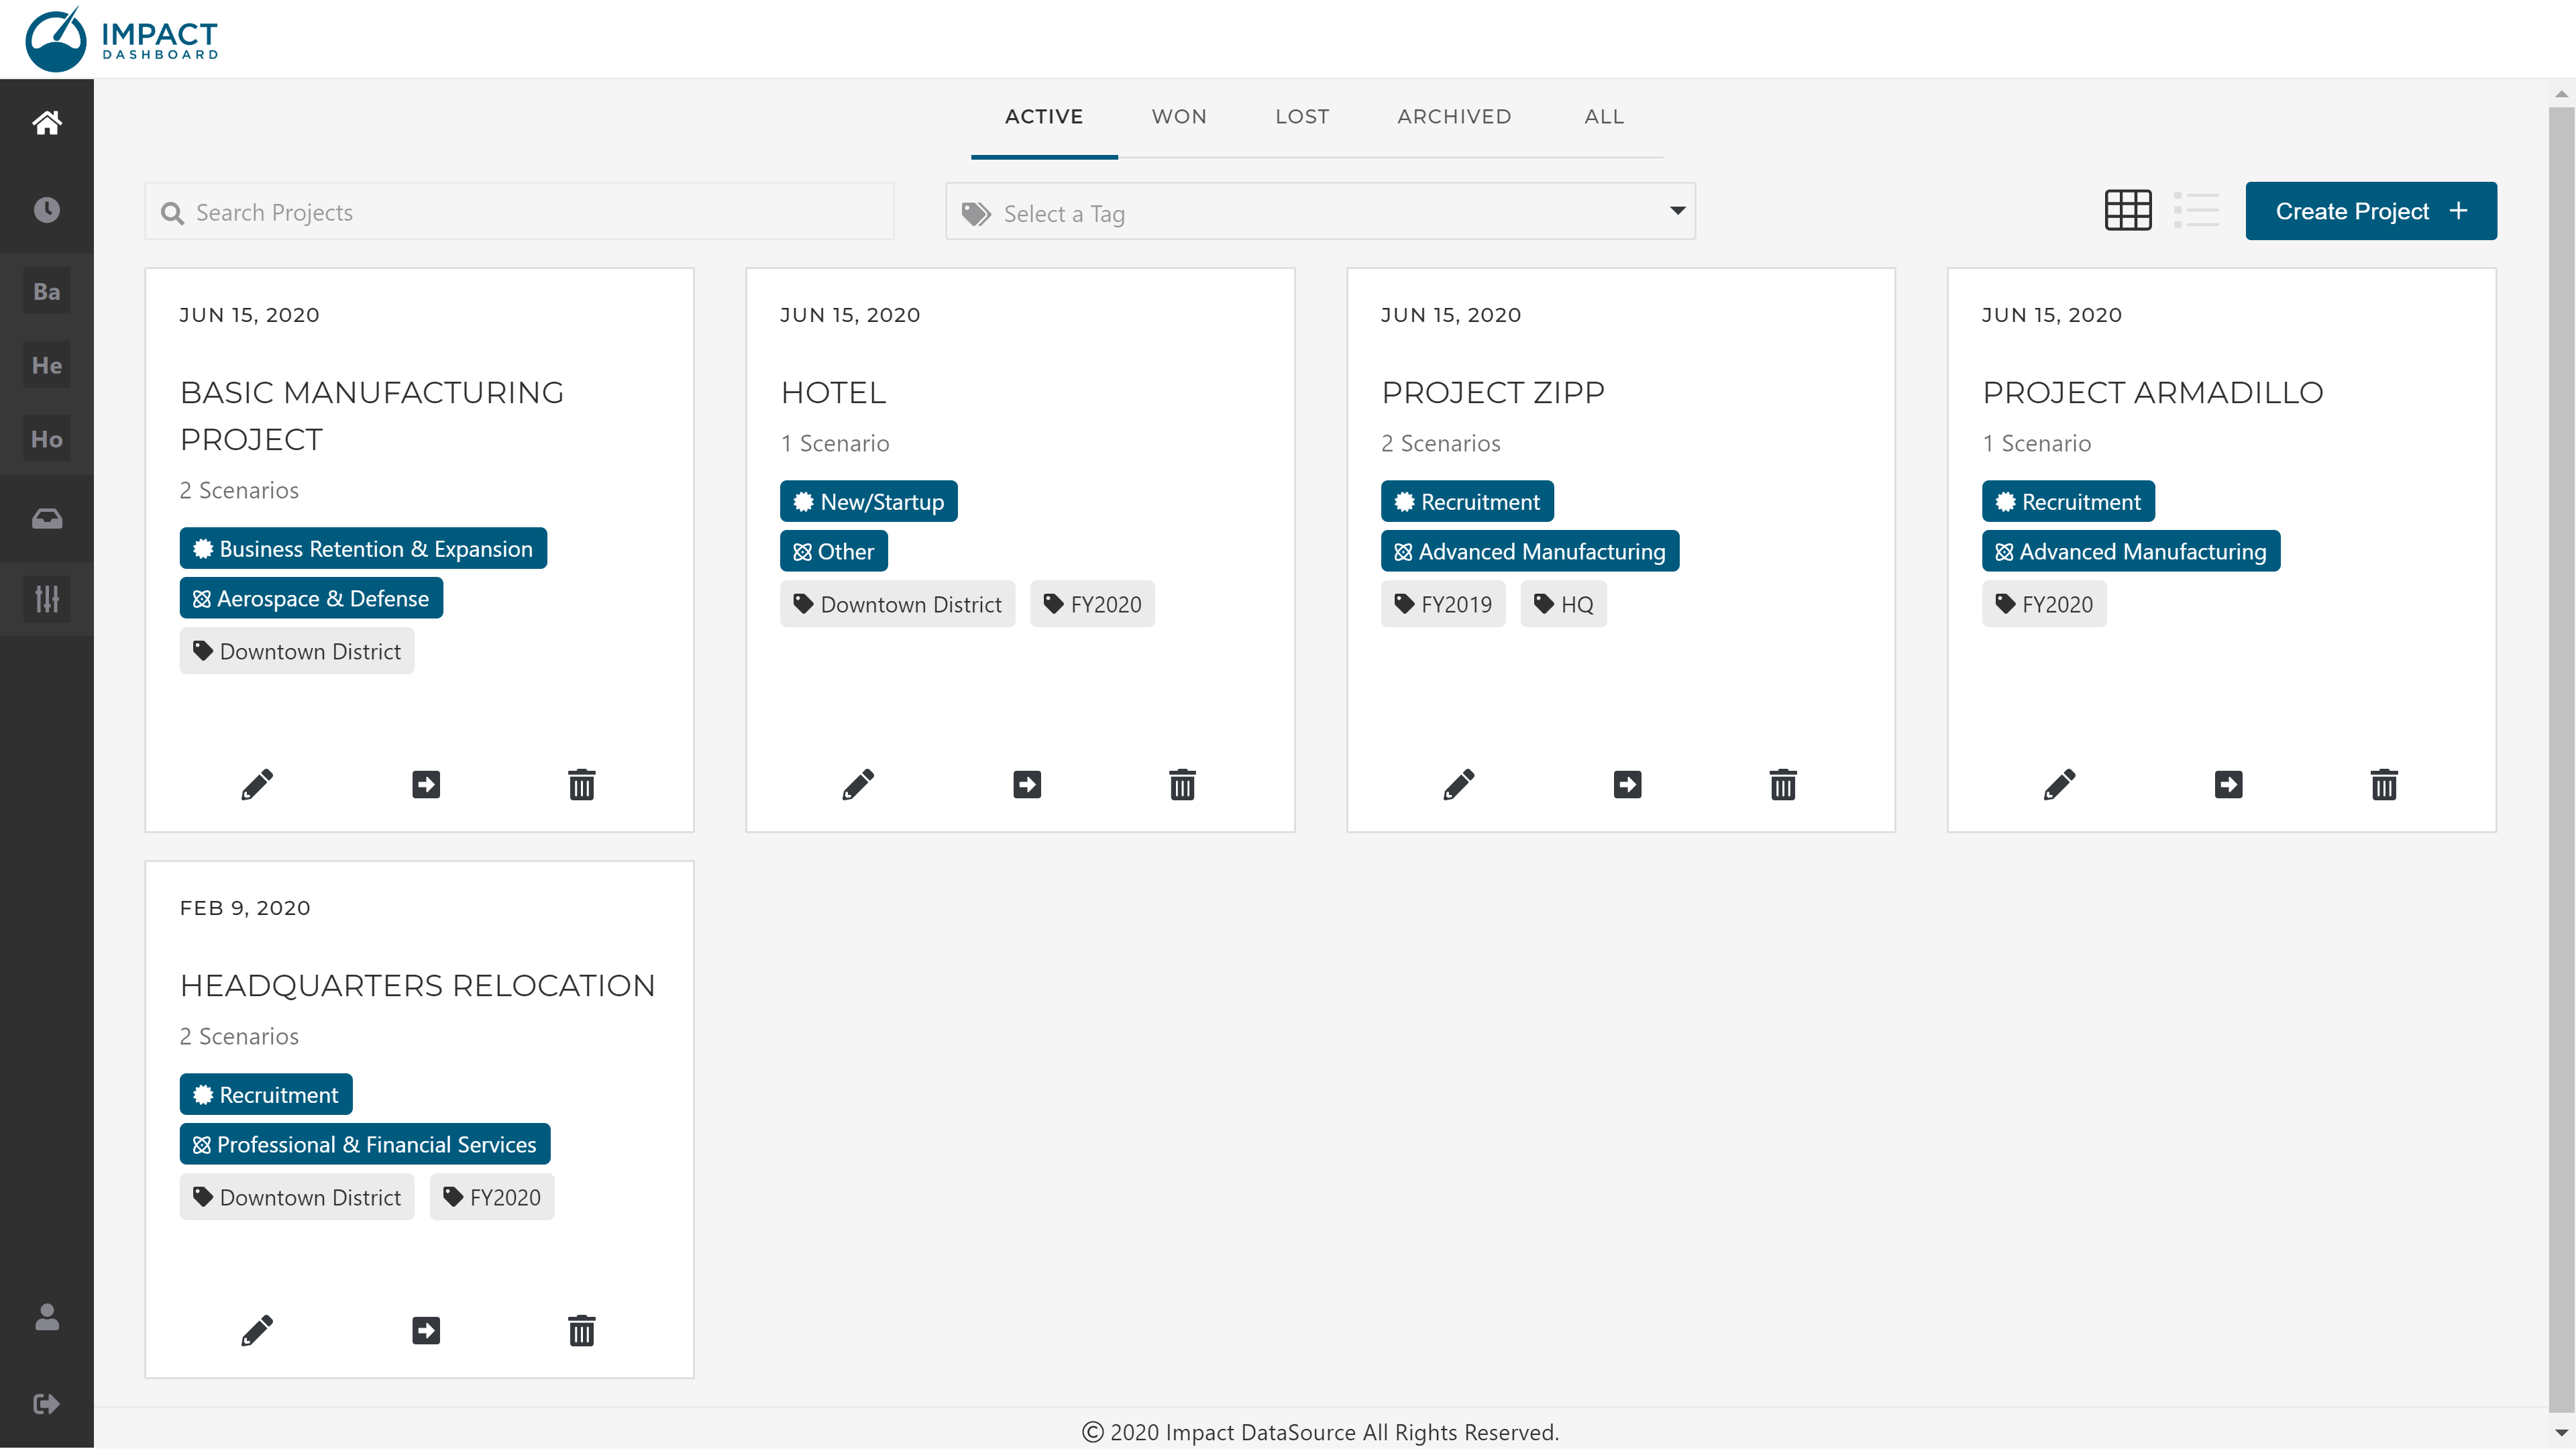Open the Project Zipp title
This screenshot has height=1449, width=2576.
pyautogui.click(x=1493, y=393)
